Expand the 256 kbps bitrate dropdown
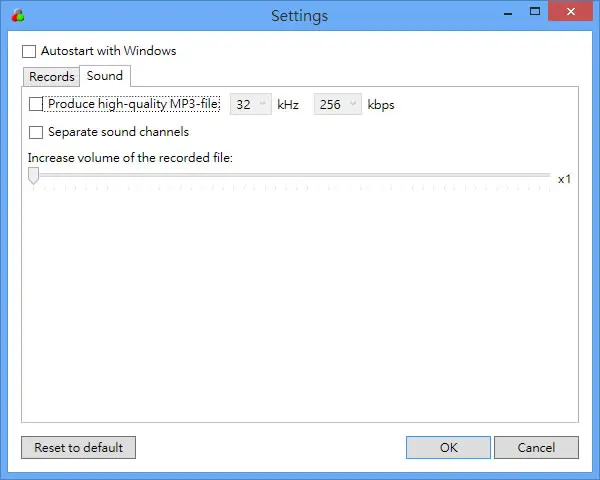Viewport: 600px width, 480px height. click(338, 104)
